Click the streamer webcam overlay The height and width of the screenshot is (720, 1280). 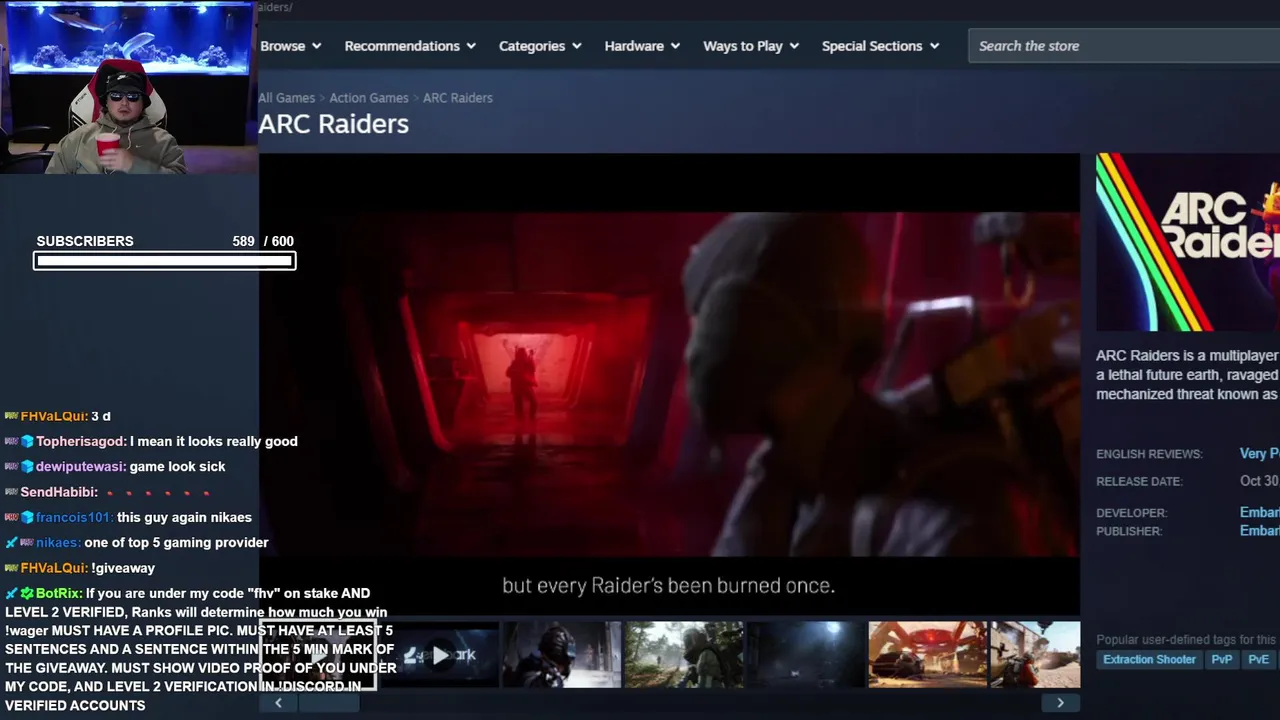(x=127, y=87)
